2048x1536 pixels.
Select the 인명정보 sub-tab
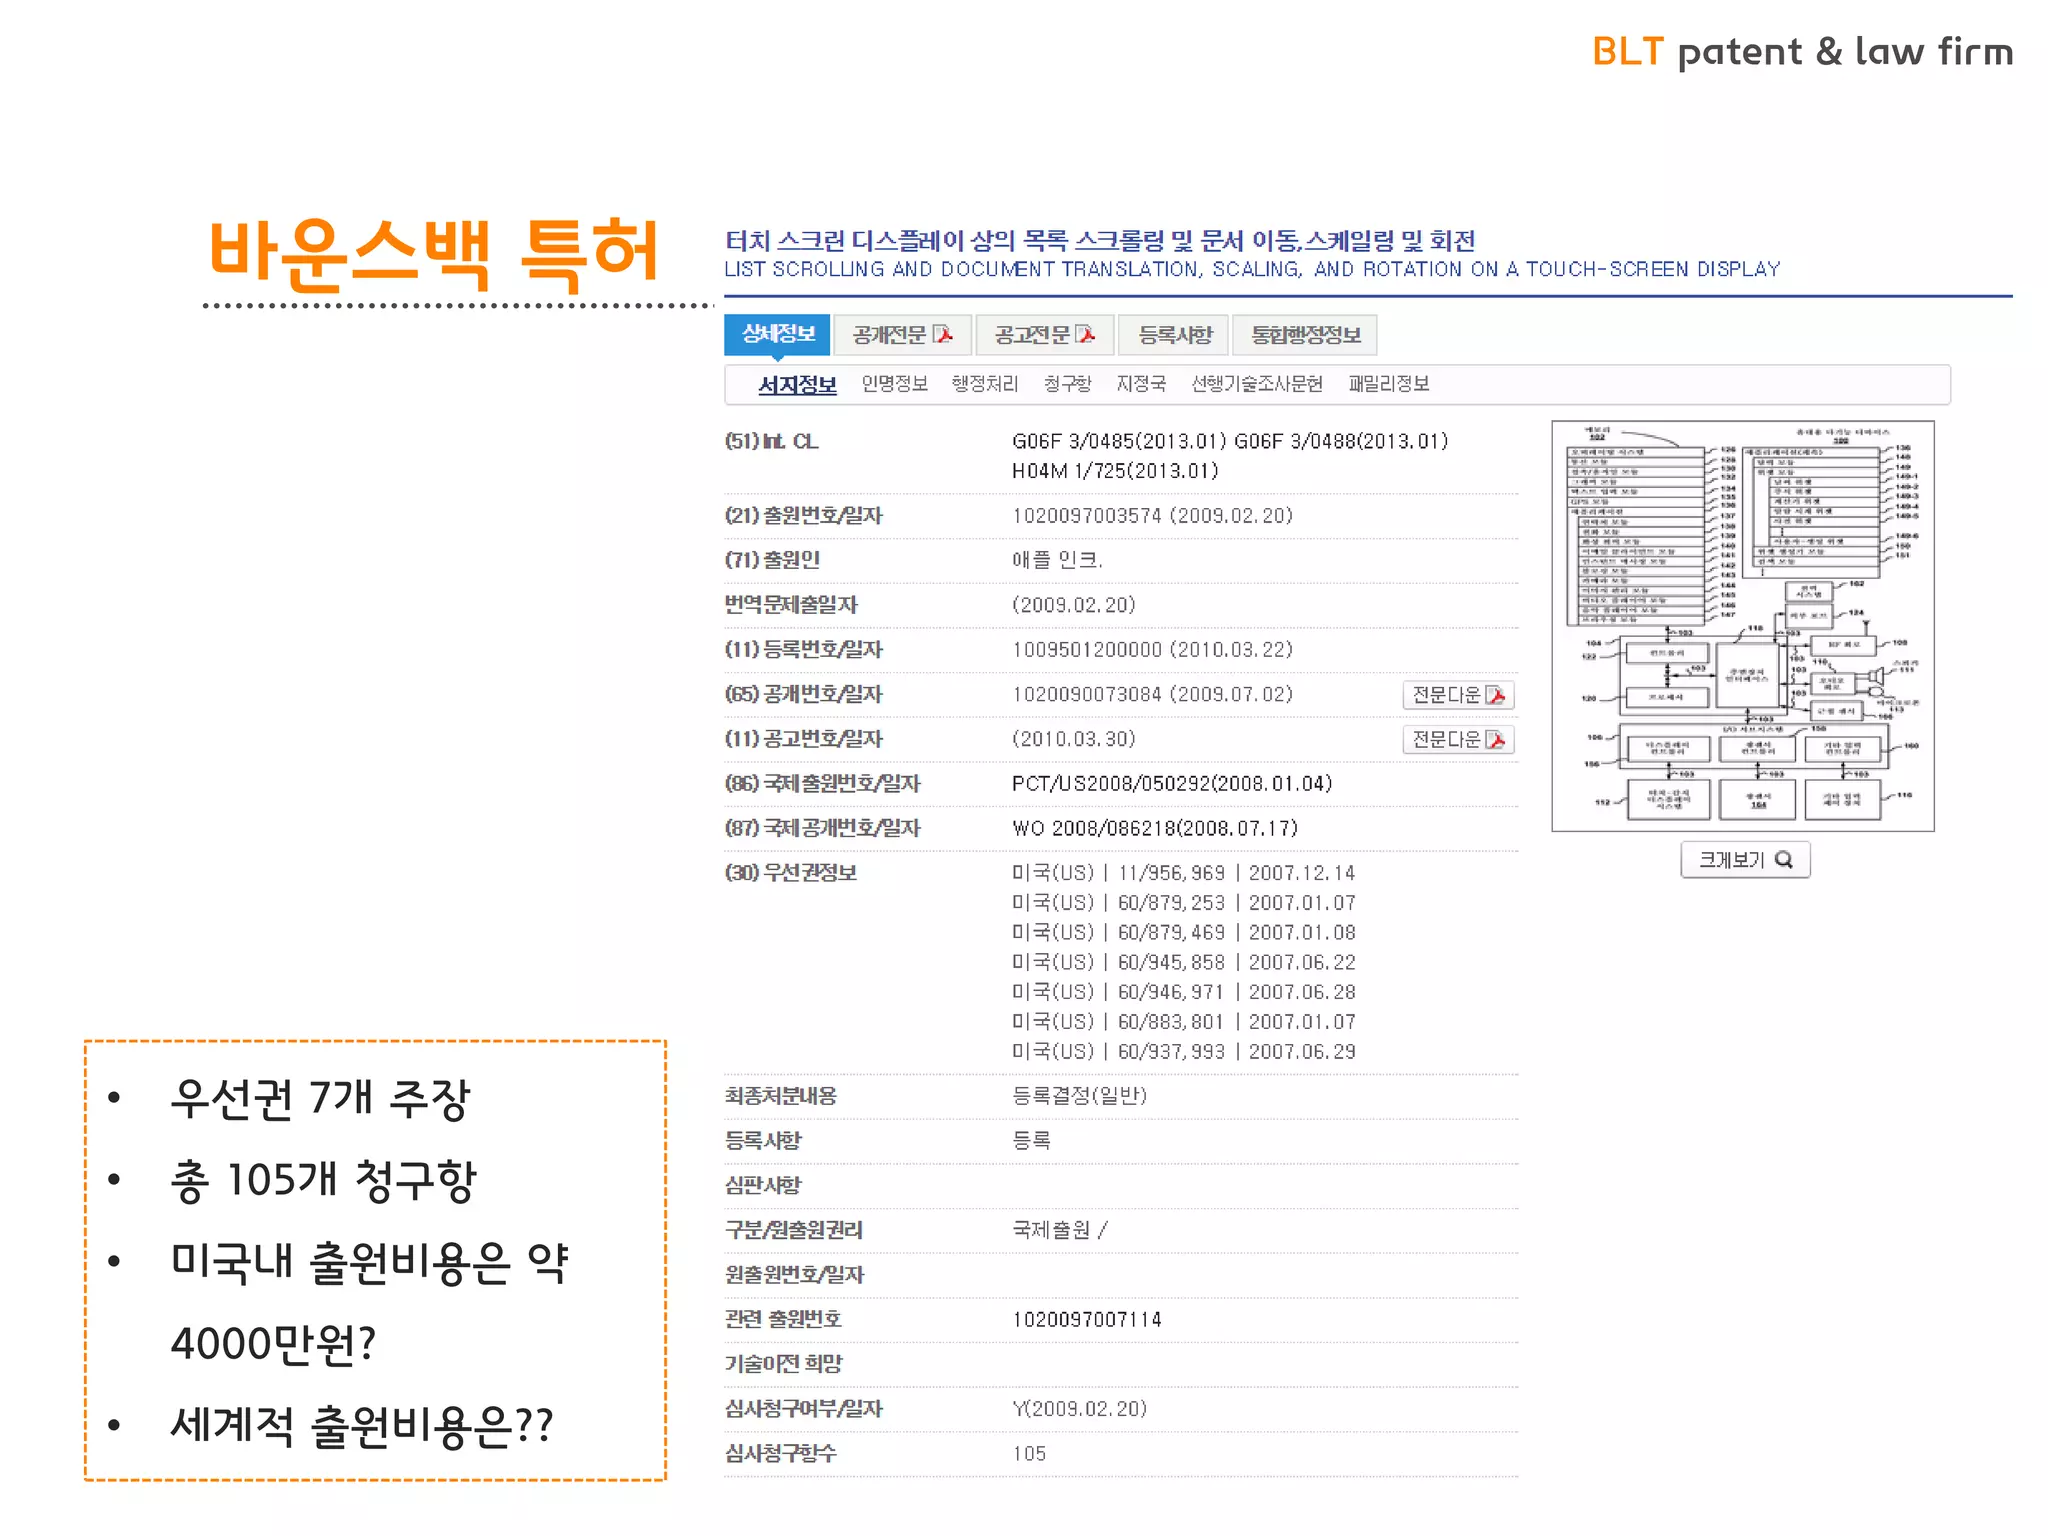(895, 384)
